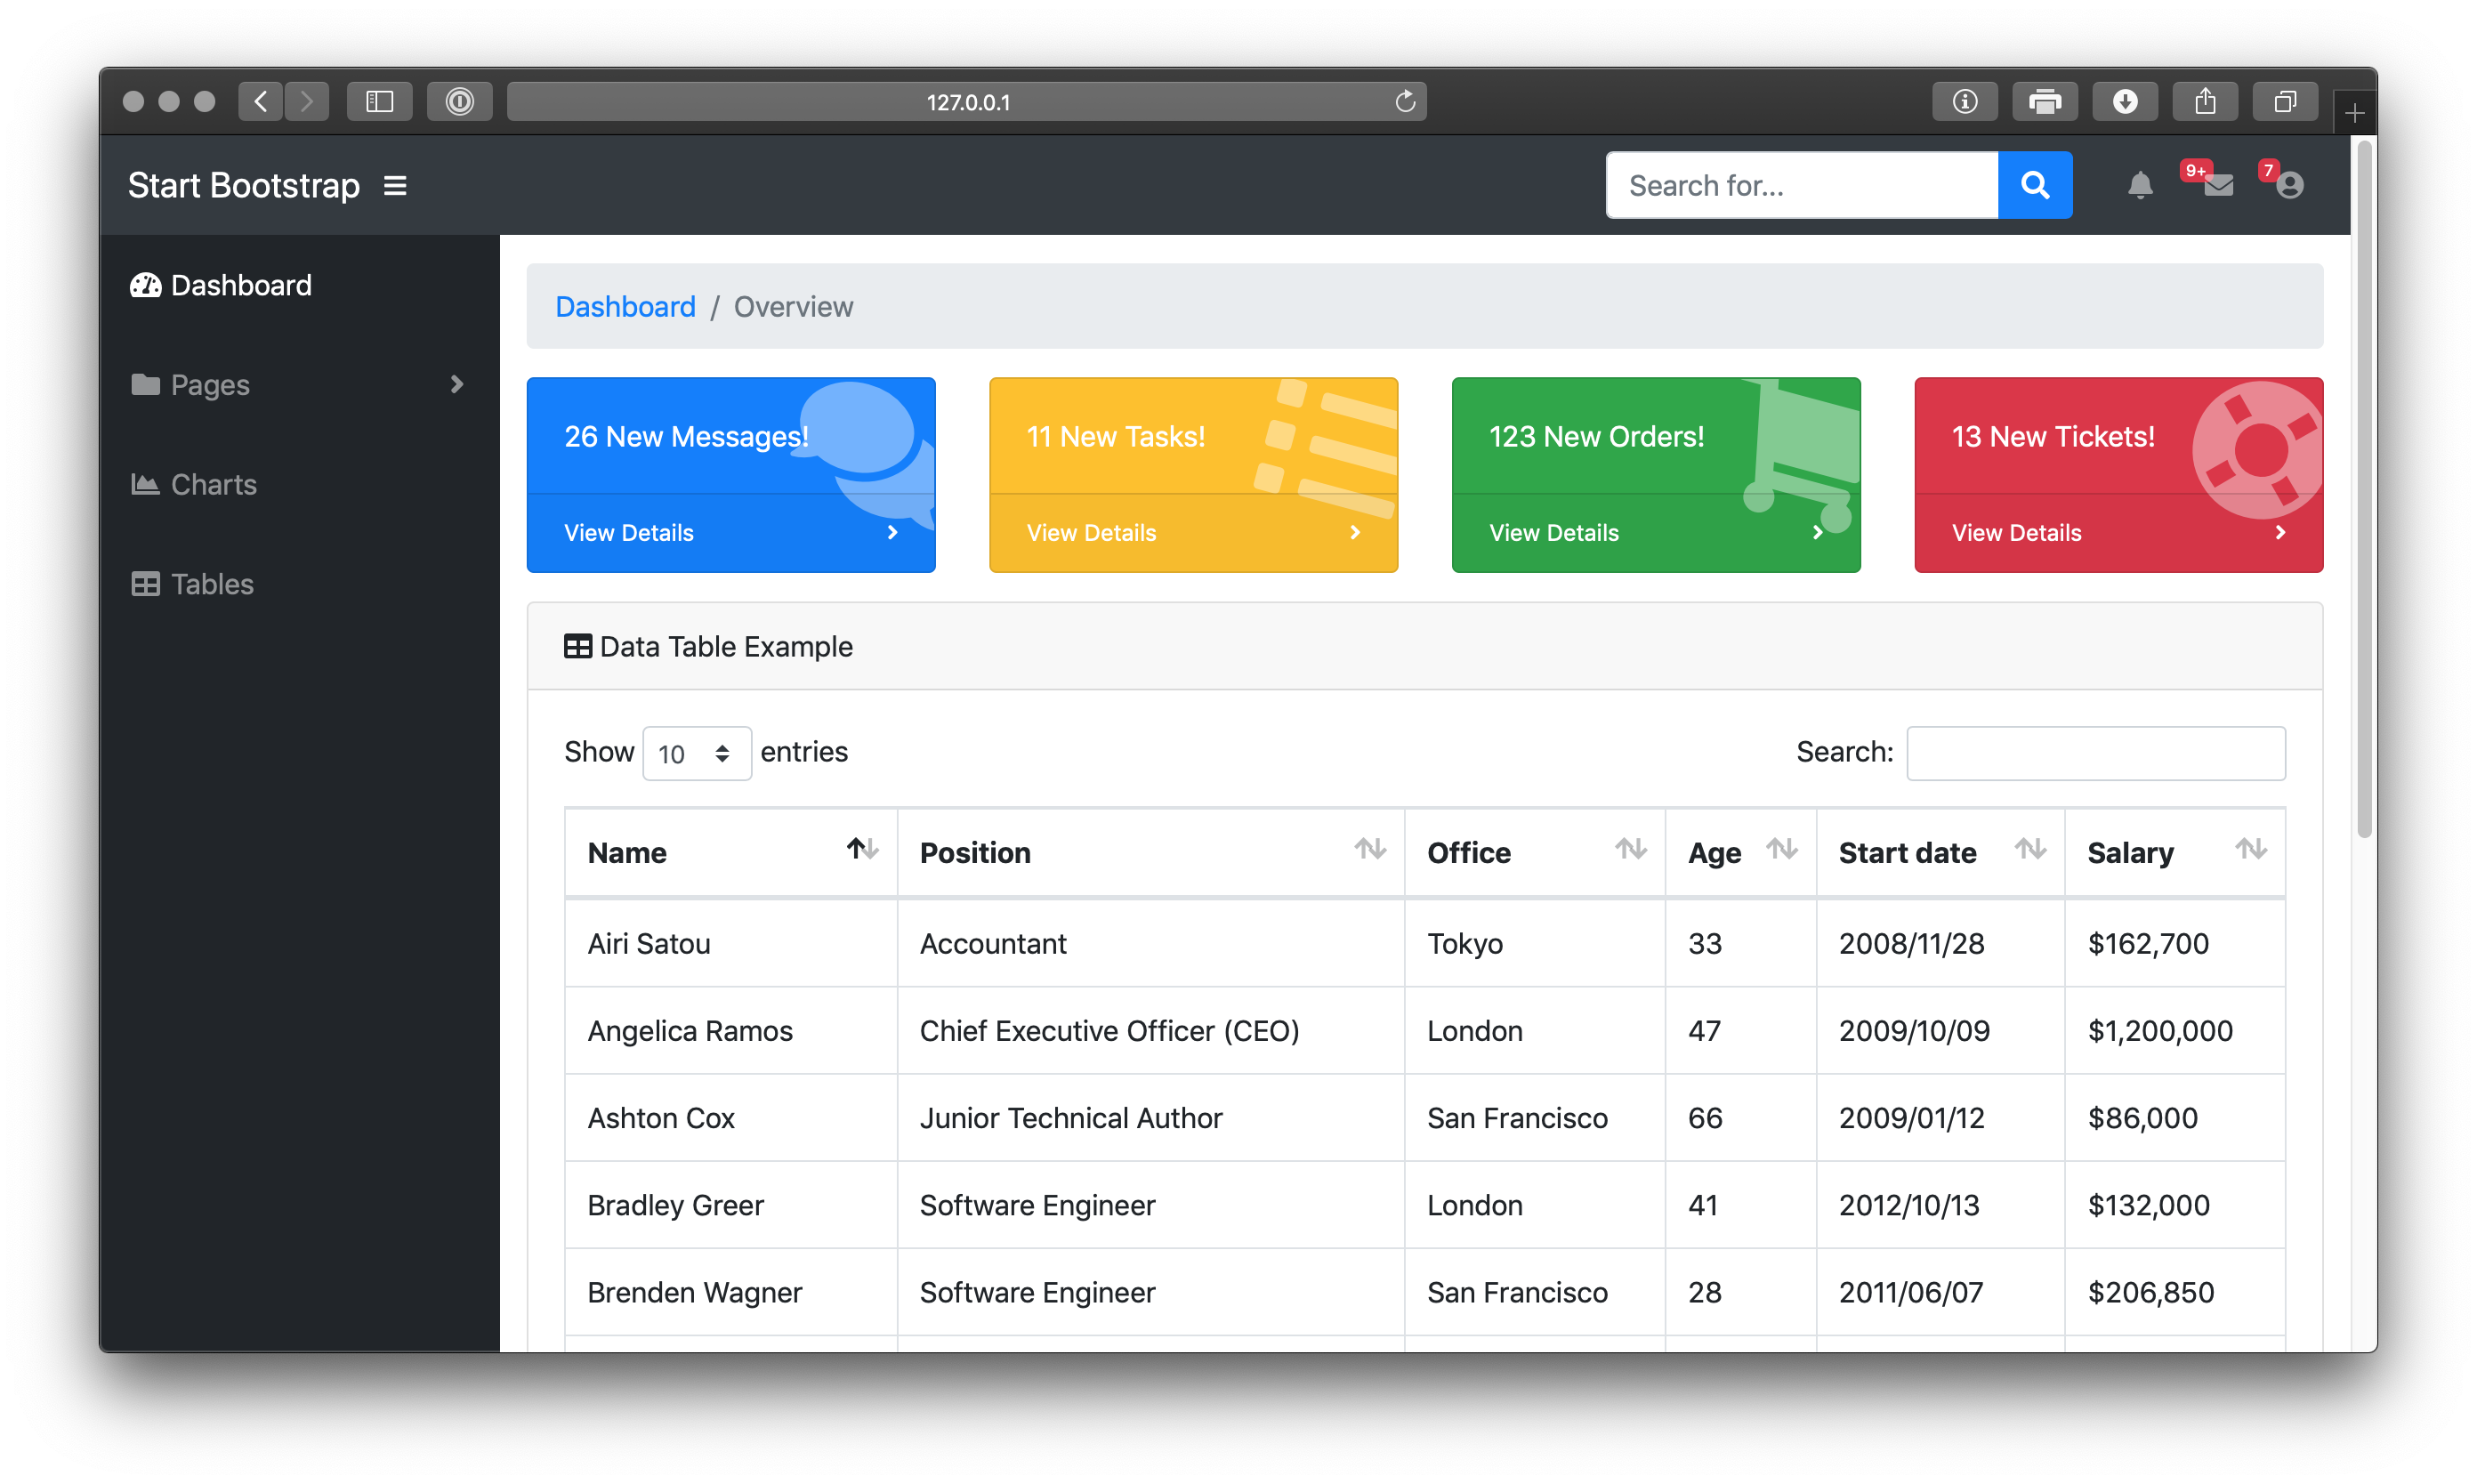The height and width of the screenshot is (1484, 2477).
Task: Click the search magnifier icon
Action: [x=2036, y=184]
